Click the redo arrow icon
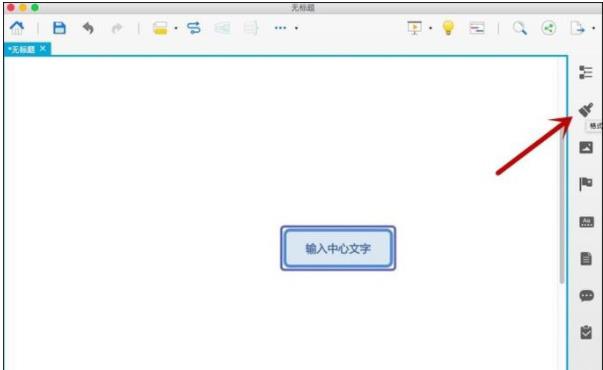Image resolution: width=603 pixels, height=370 pixels. (x=117, y=28)
